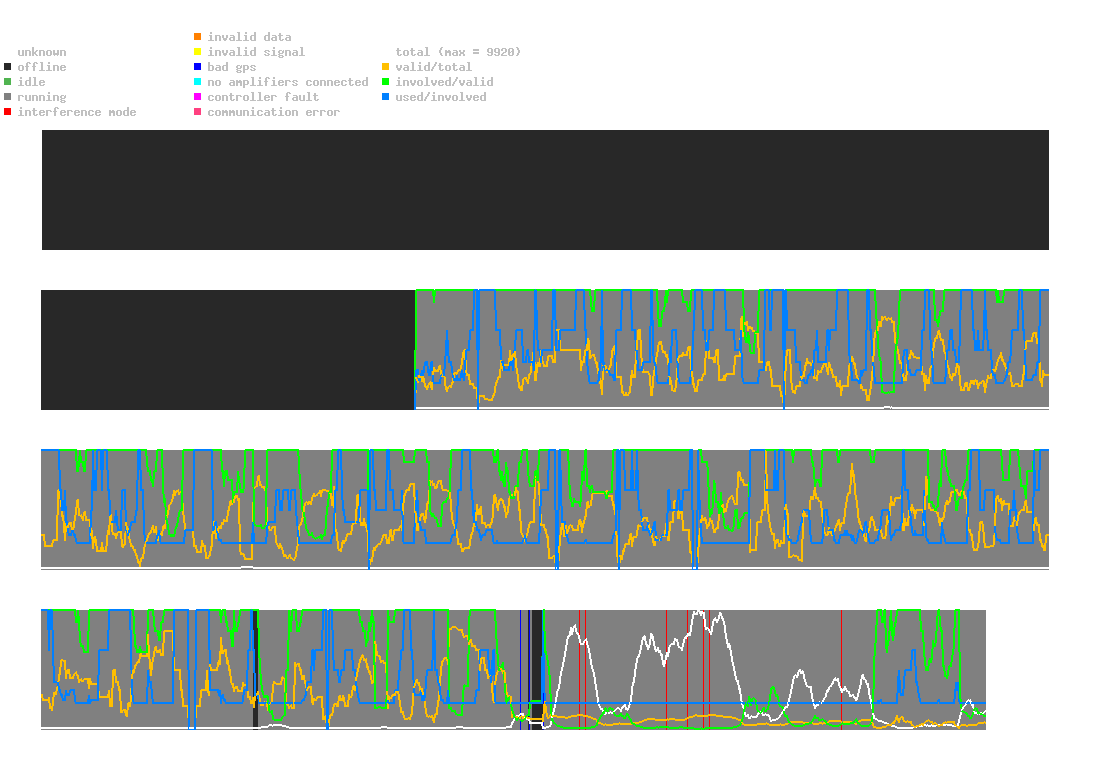Image resolution: width=1095 pixels, height=764 pixels.
Task: Click the green idle background swatch
Action: click(8, 82)
